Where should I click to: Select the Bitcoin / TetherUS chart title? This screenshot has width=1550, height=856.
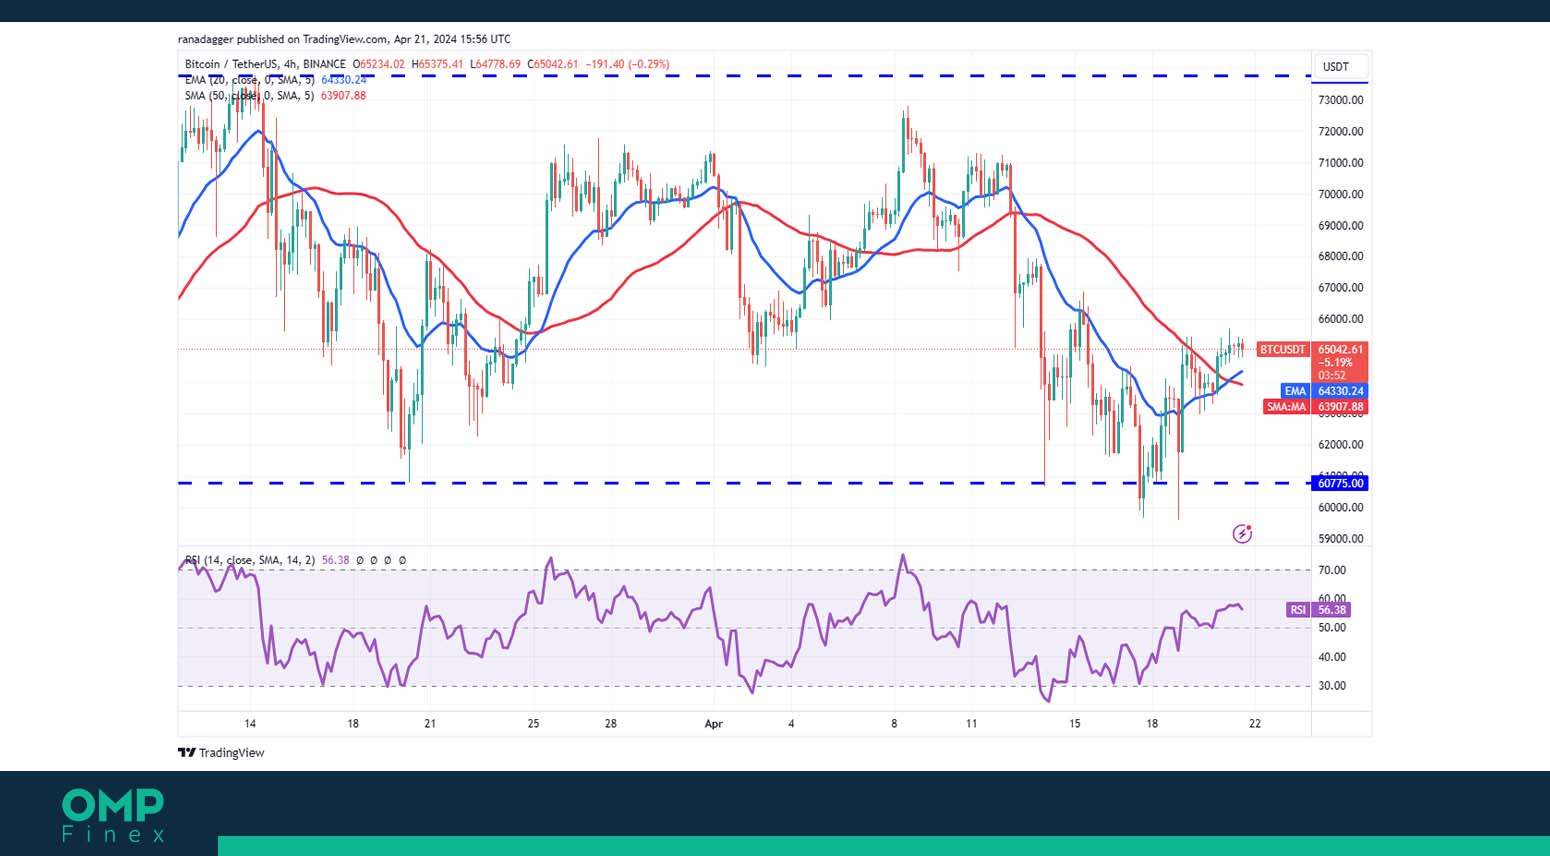click(265, 64)
